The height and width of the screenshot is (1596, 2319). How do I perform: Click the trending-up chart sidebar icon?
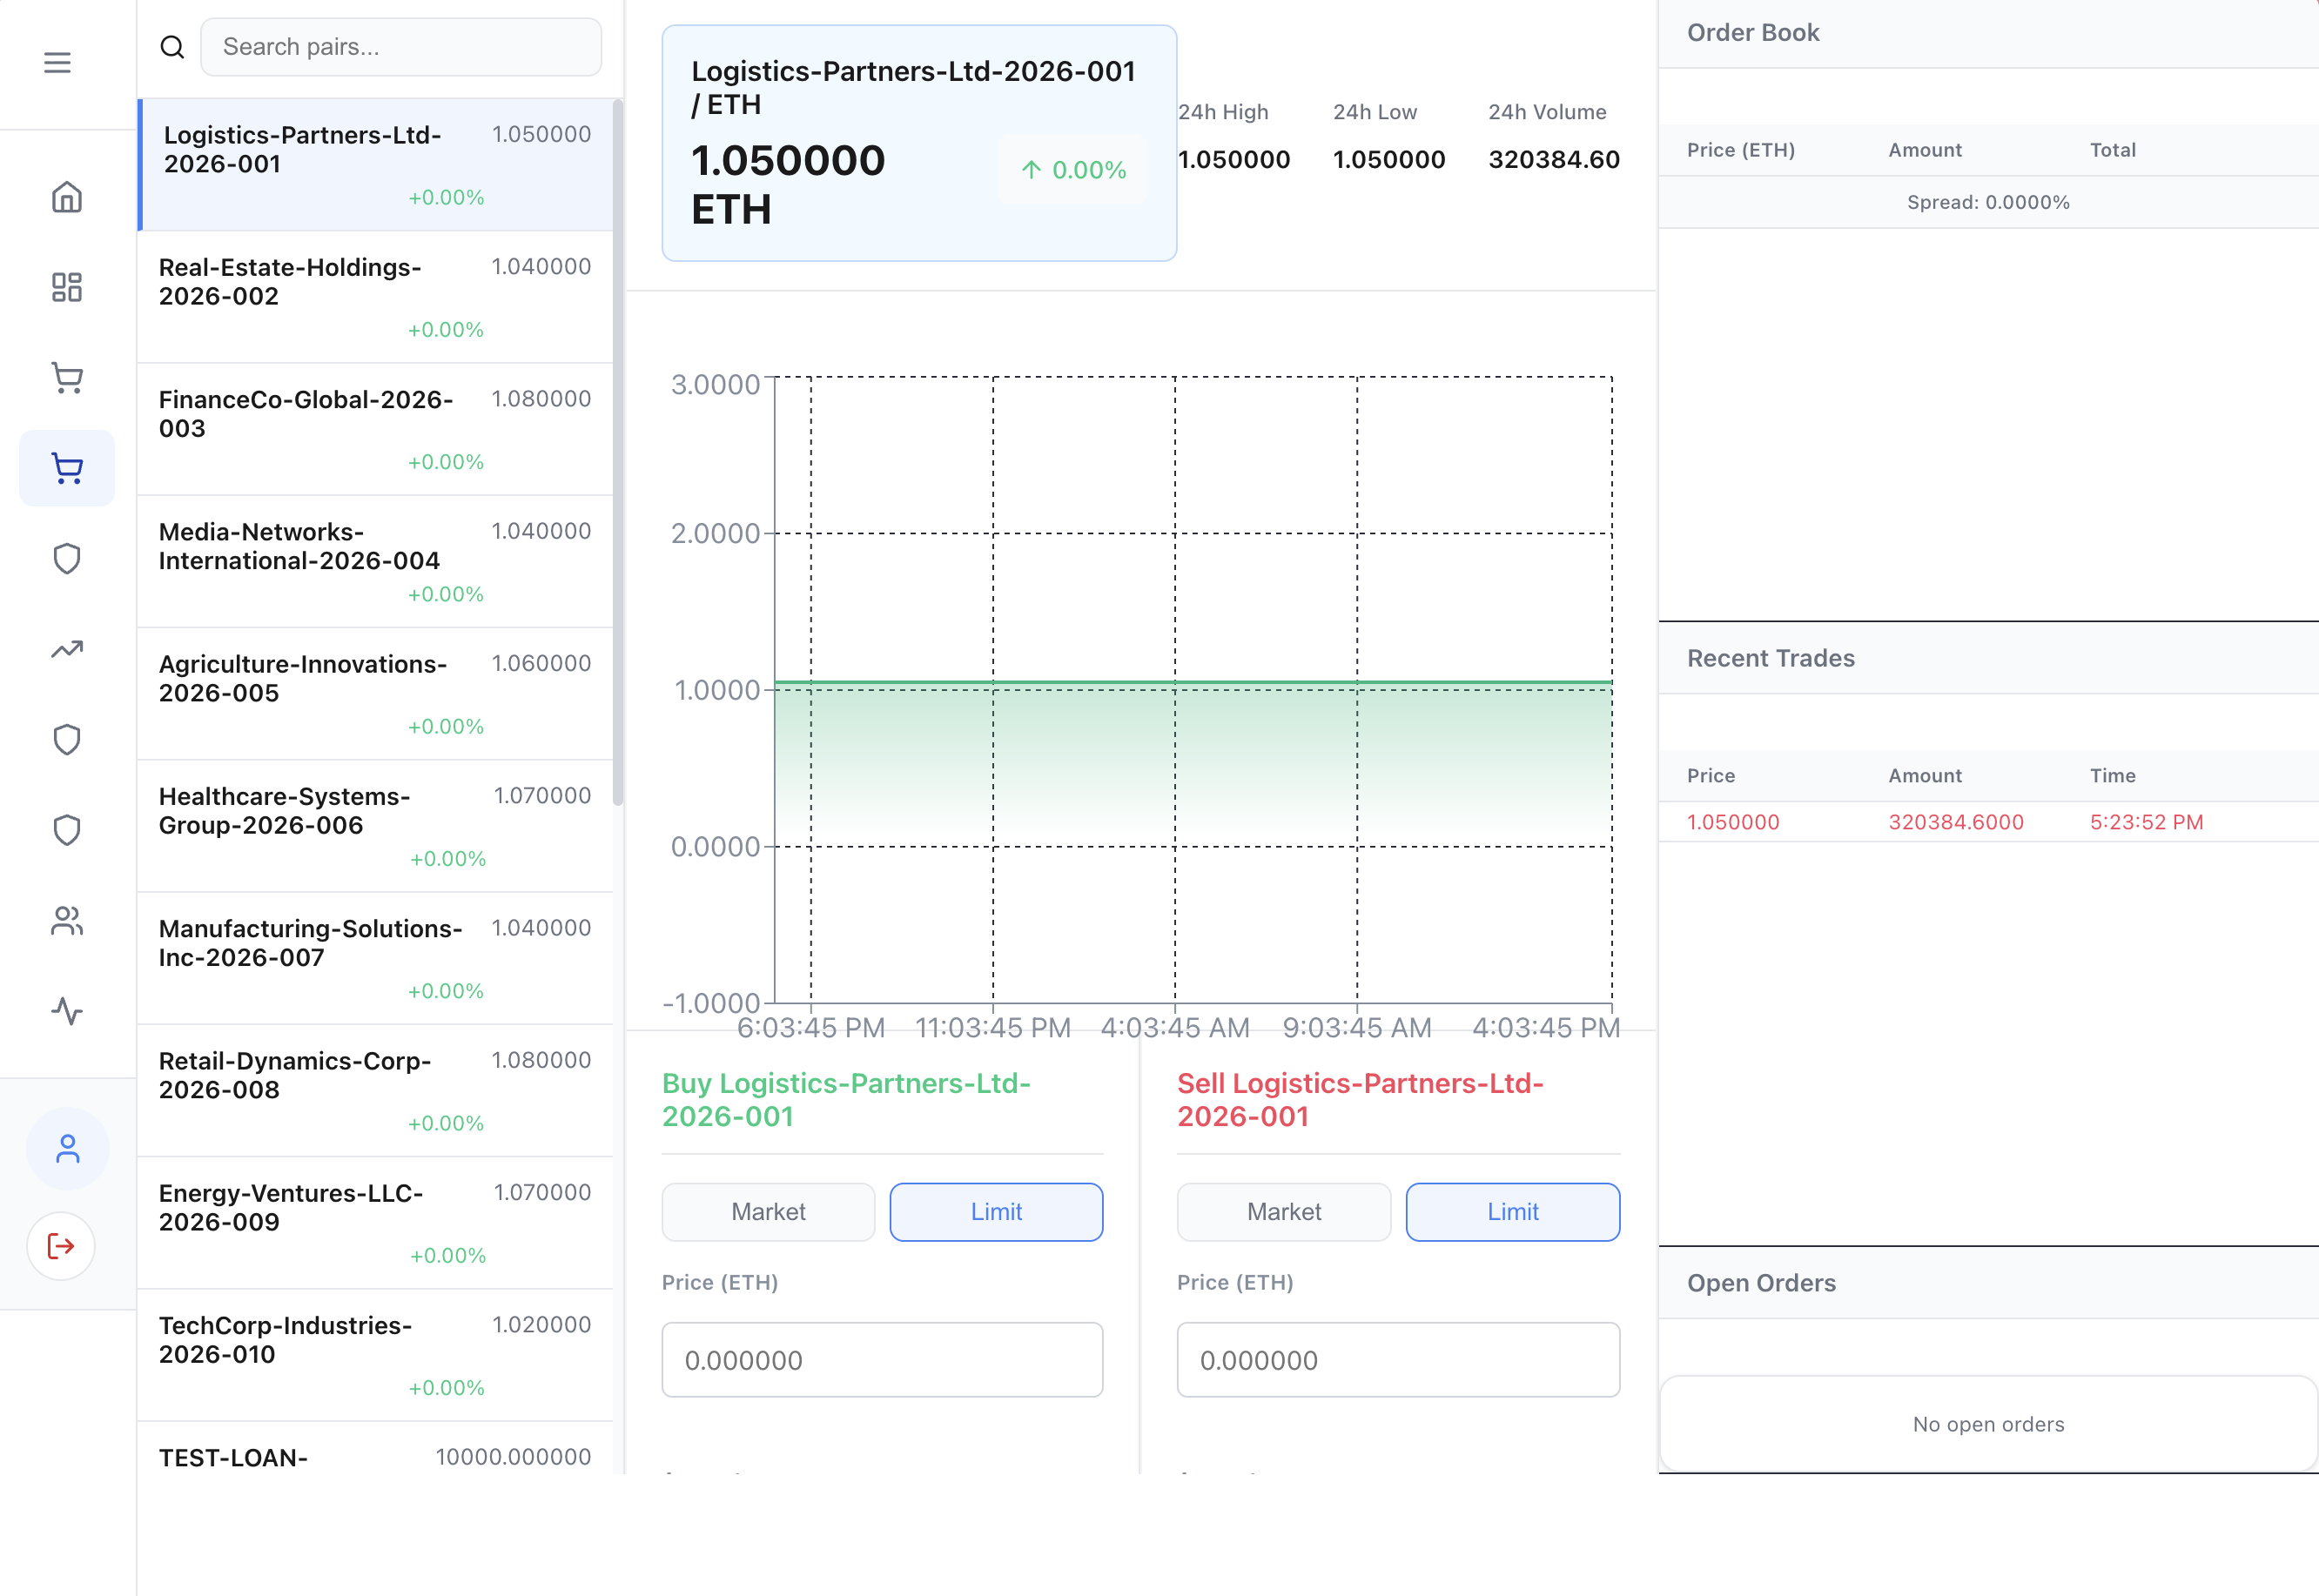pyautogui.click(x=67, y=650)
